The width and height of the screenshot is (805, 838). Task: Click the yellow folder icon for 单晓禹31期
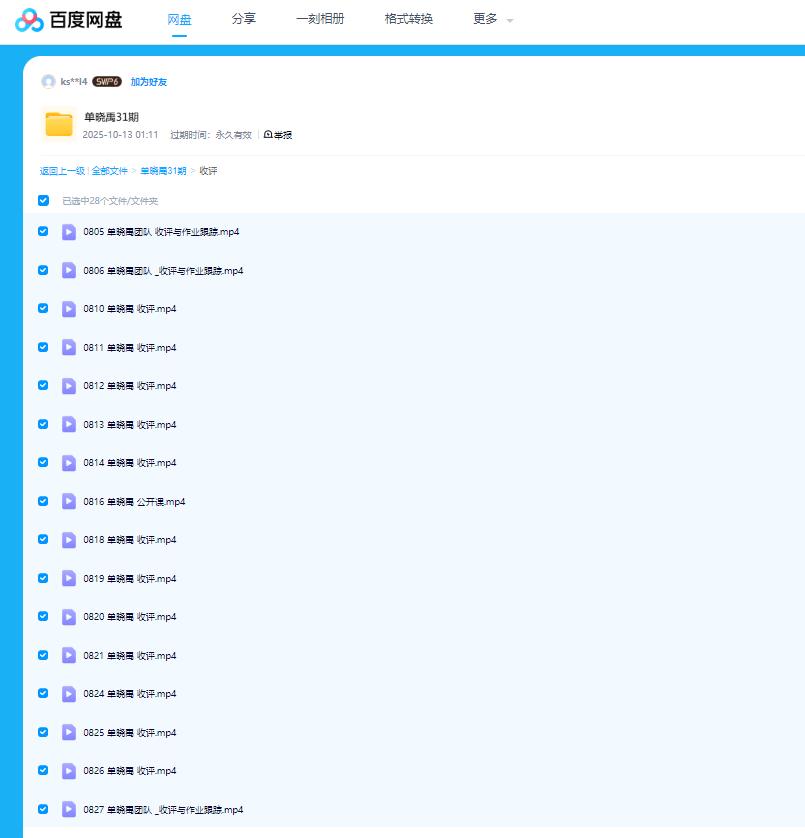tap(59, 124)
